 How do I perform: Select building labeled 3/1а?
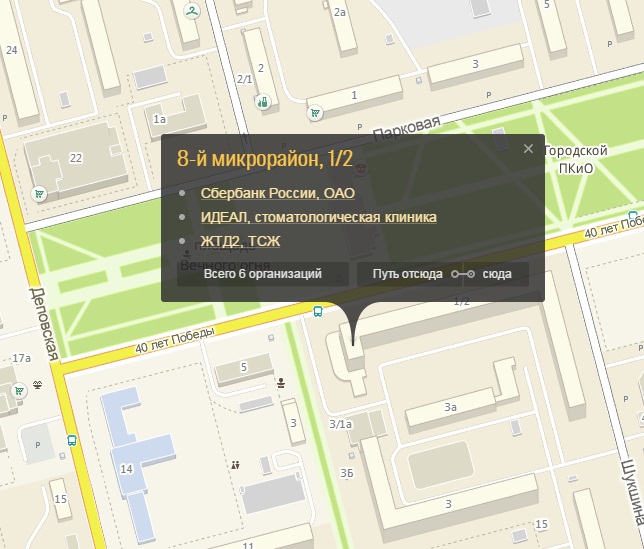tap(340, 424)
